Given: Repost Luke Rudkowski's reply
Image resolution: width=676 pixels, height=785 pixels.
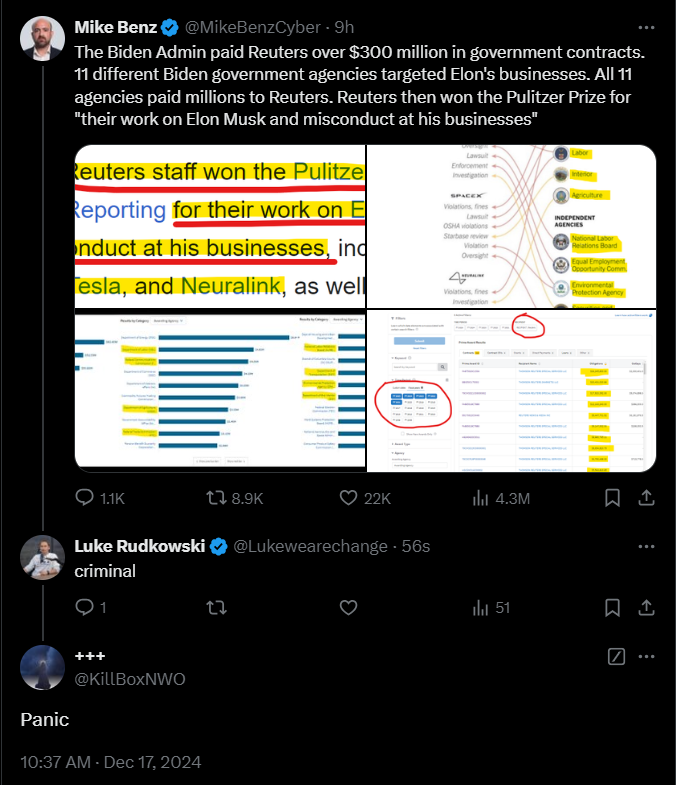Looking at the screenshot, I should tap(215, 607).
